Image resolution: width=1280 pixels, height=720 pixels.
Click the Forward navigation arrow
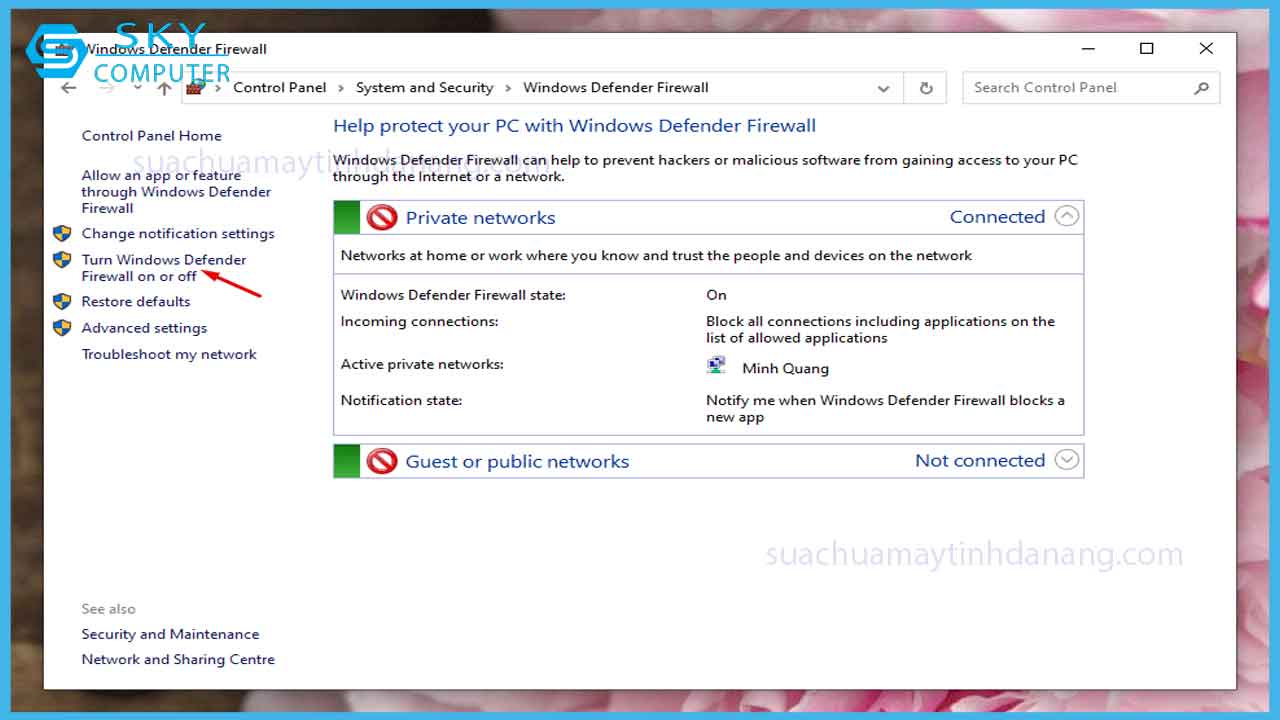[x=107, y=88]
